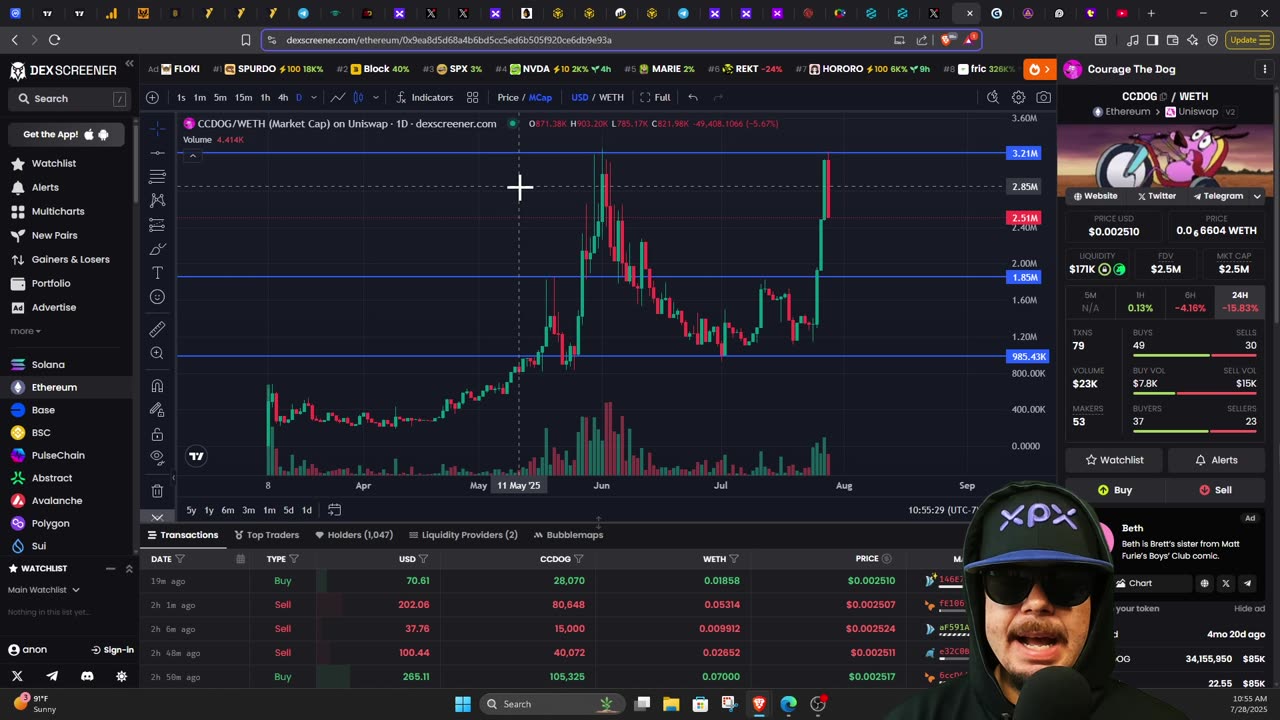Select the 24H stats tab
The image size is (1280, 720).
point(1240,302)
